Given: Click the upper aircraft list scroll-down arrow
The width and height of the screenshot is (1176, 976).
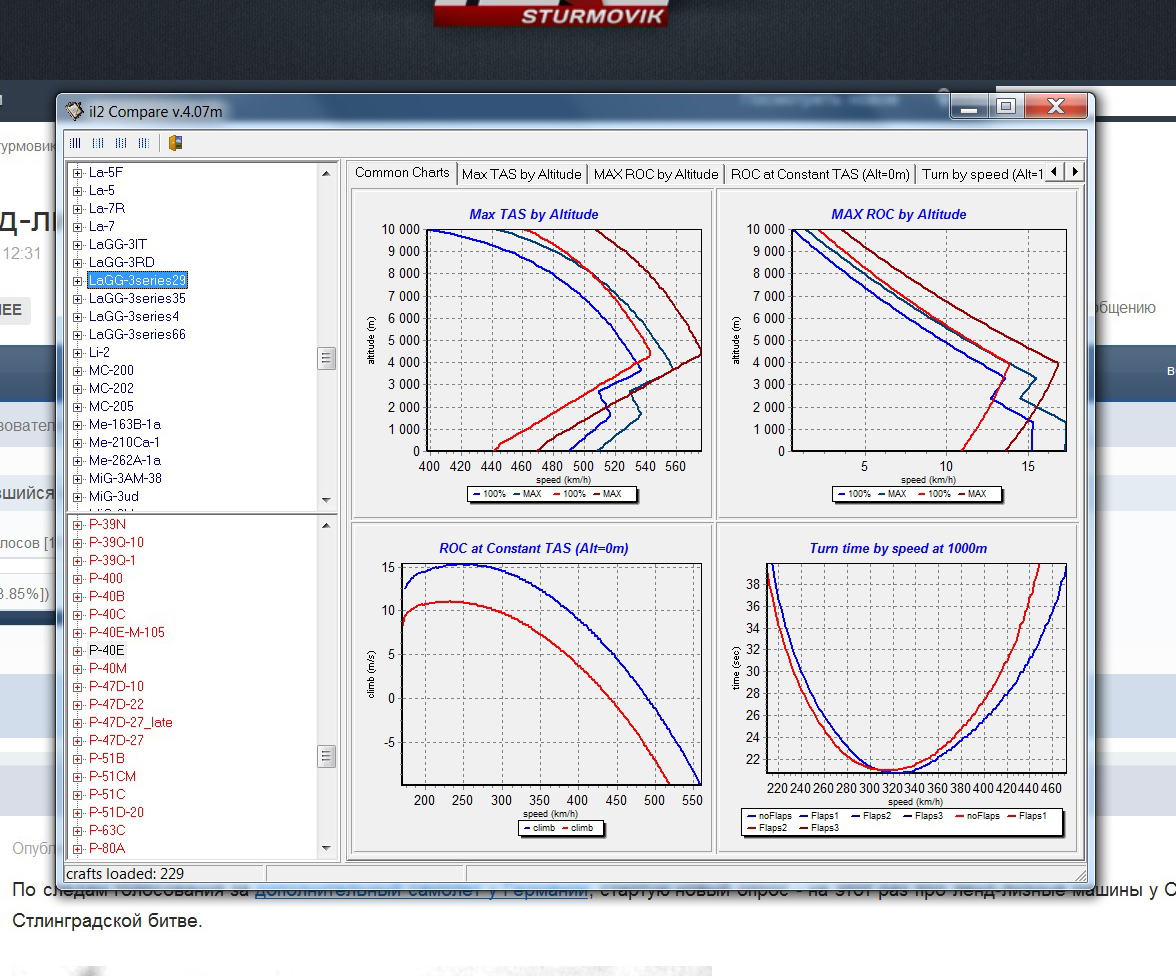Looking at the screenshot, I should point(326,500).
